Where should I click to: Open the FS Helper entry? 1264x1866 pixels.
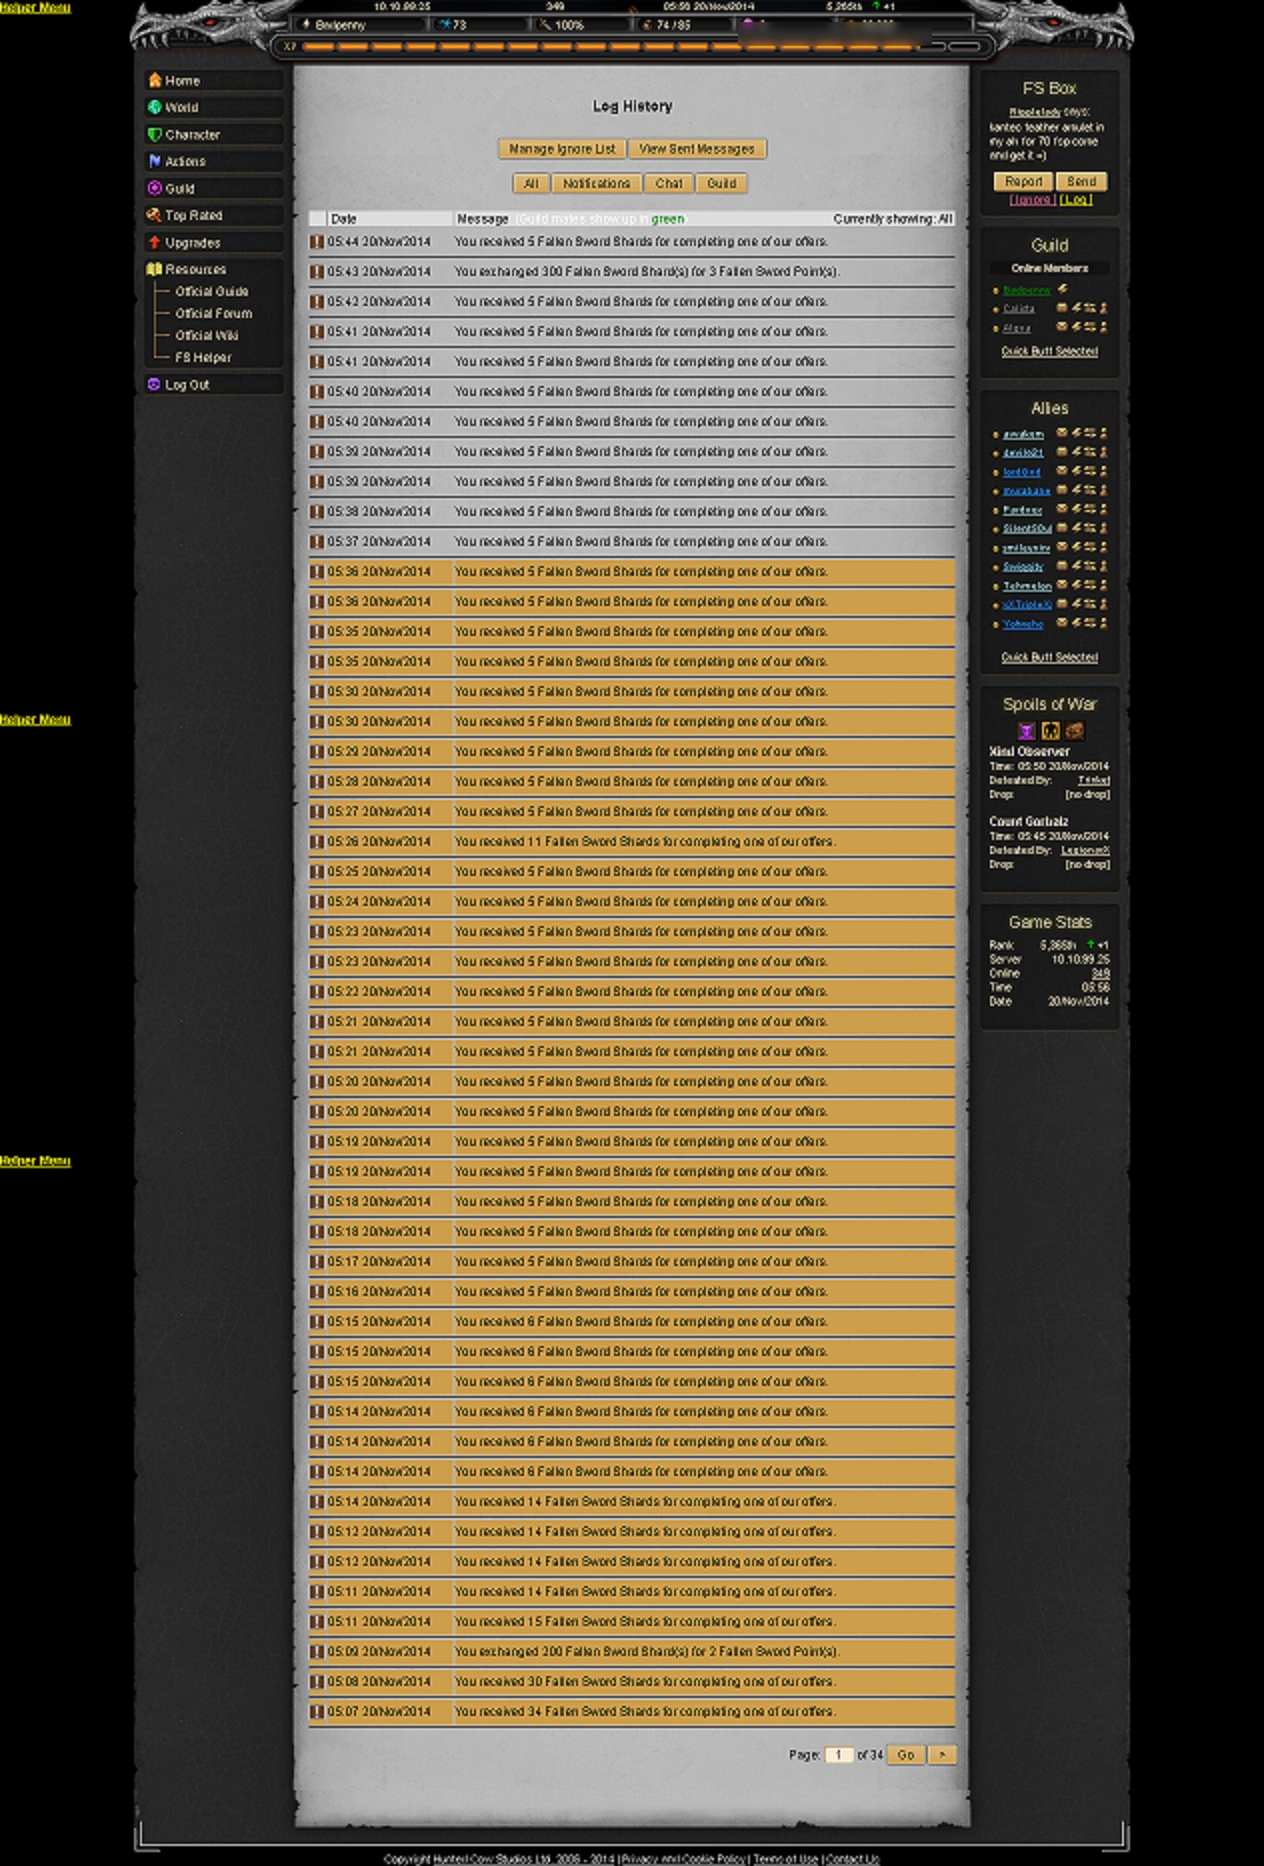click(203, 358)
